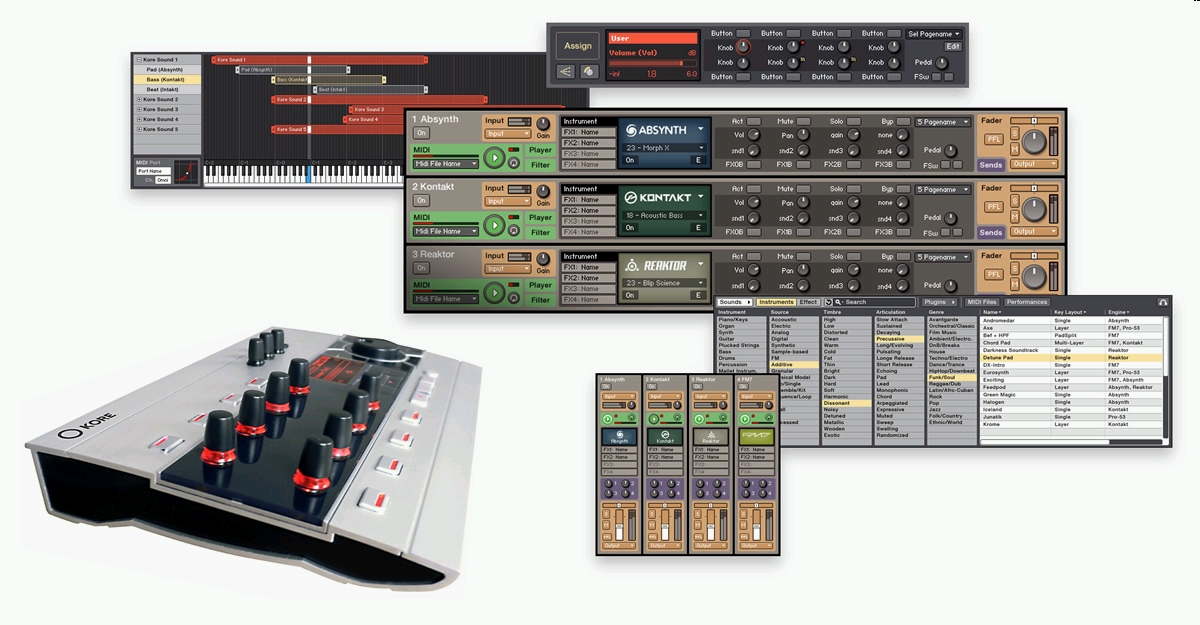Open the Plugins menu in browser
Viewport: 1200px width, 625px height.
point(938,302)
